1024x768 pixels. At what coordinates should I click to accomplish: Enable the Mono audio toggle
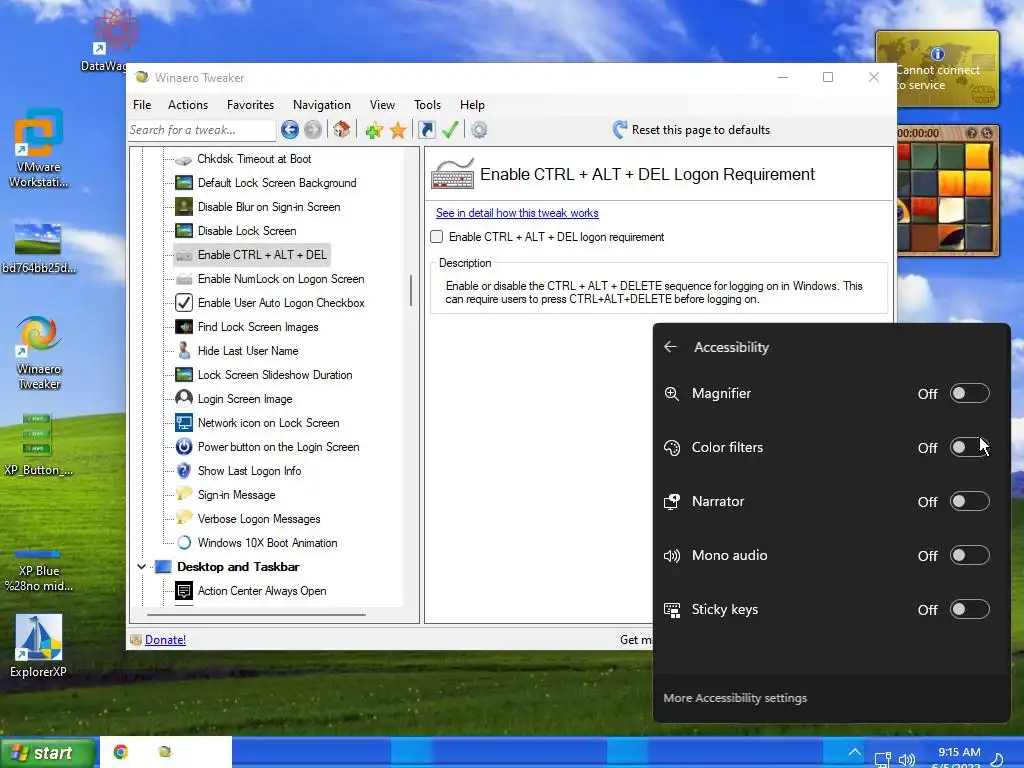coord(969,555)
